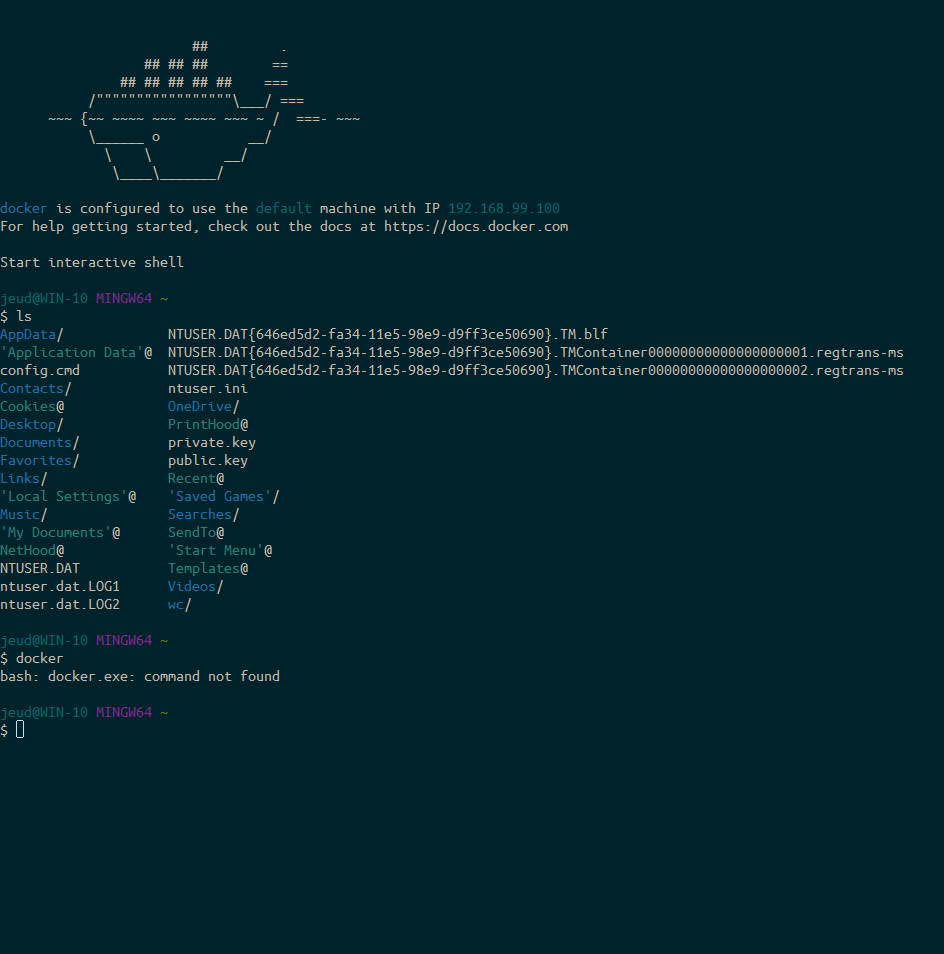Click the 'Start Menu'@ entry

(x=220, y=551)
